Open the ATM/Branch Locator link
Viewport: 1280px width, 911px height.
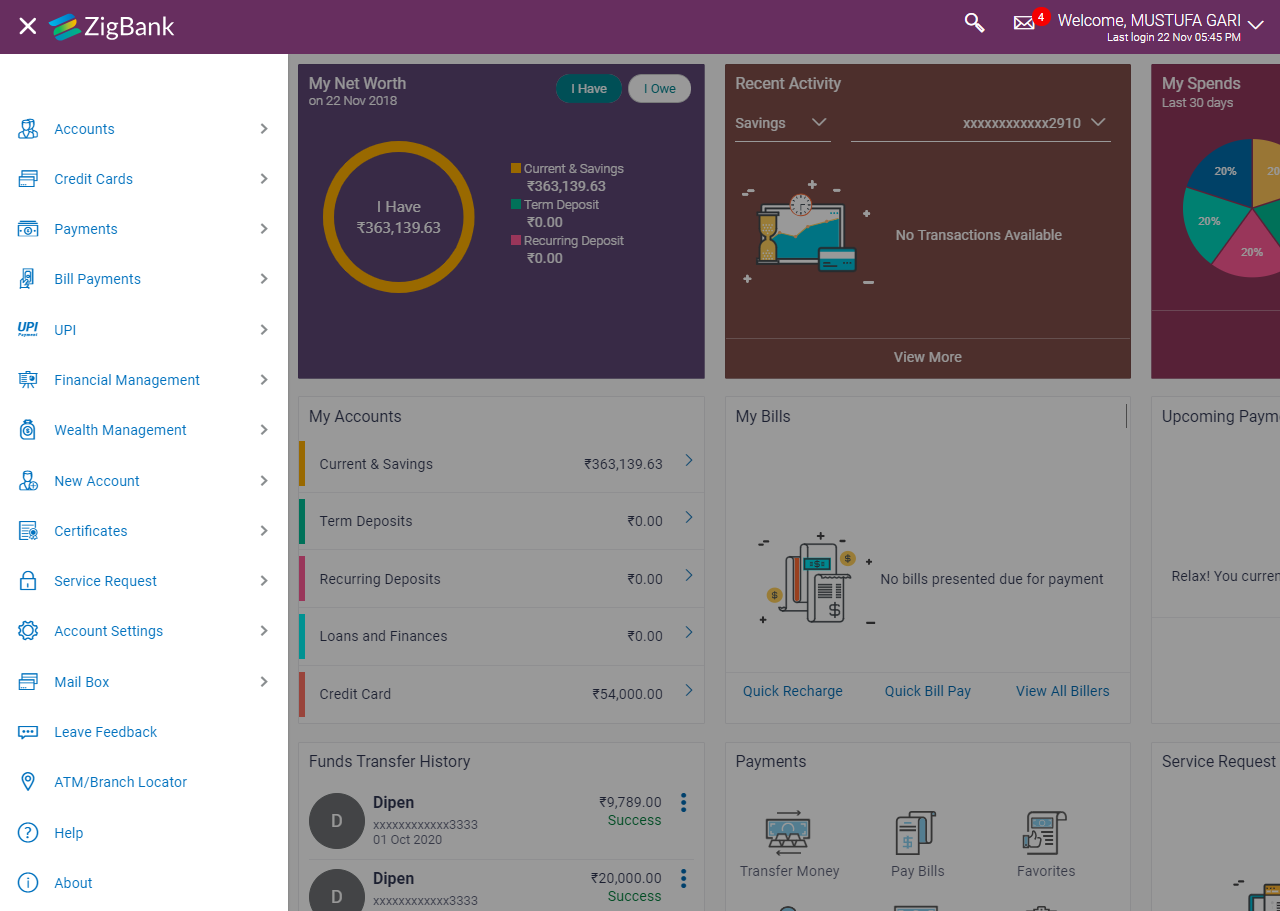point(121,782)
